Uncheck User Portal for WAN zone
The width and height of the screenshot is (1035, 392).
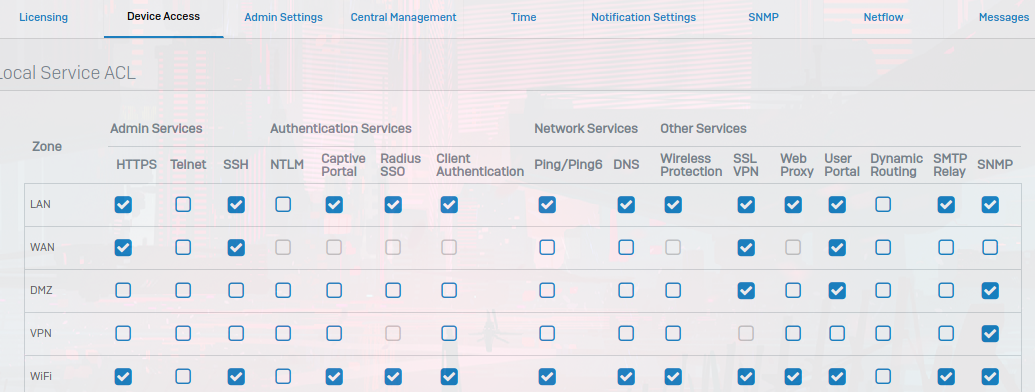coord(837,247)
